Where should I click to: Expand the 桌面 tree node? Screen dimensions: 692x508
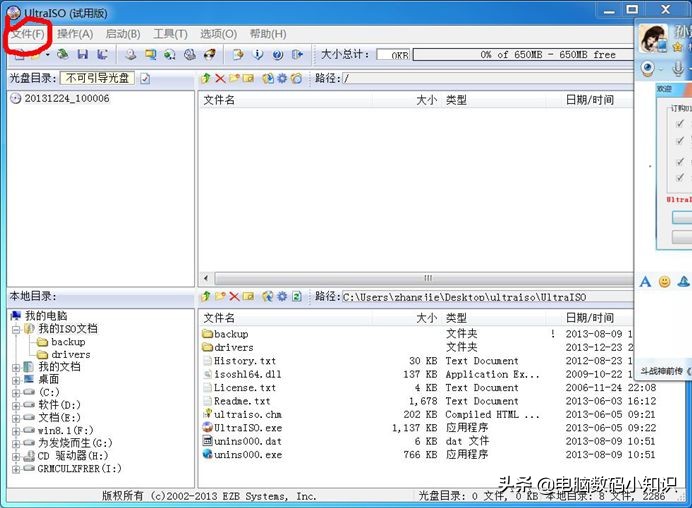(16, 380)
